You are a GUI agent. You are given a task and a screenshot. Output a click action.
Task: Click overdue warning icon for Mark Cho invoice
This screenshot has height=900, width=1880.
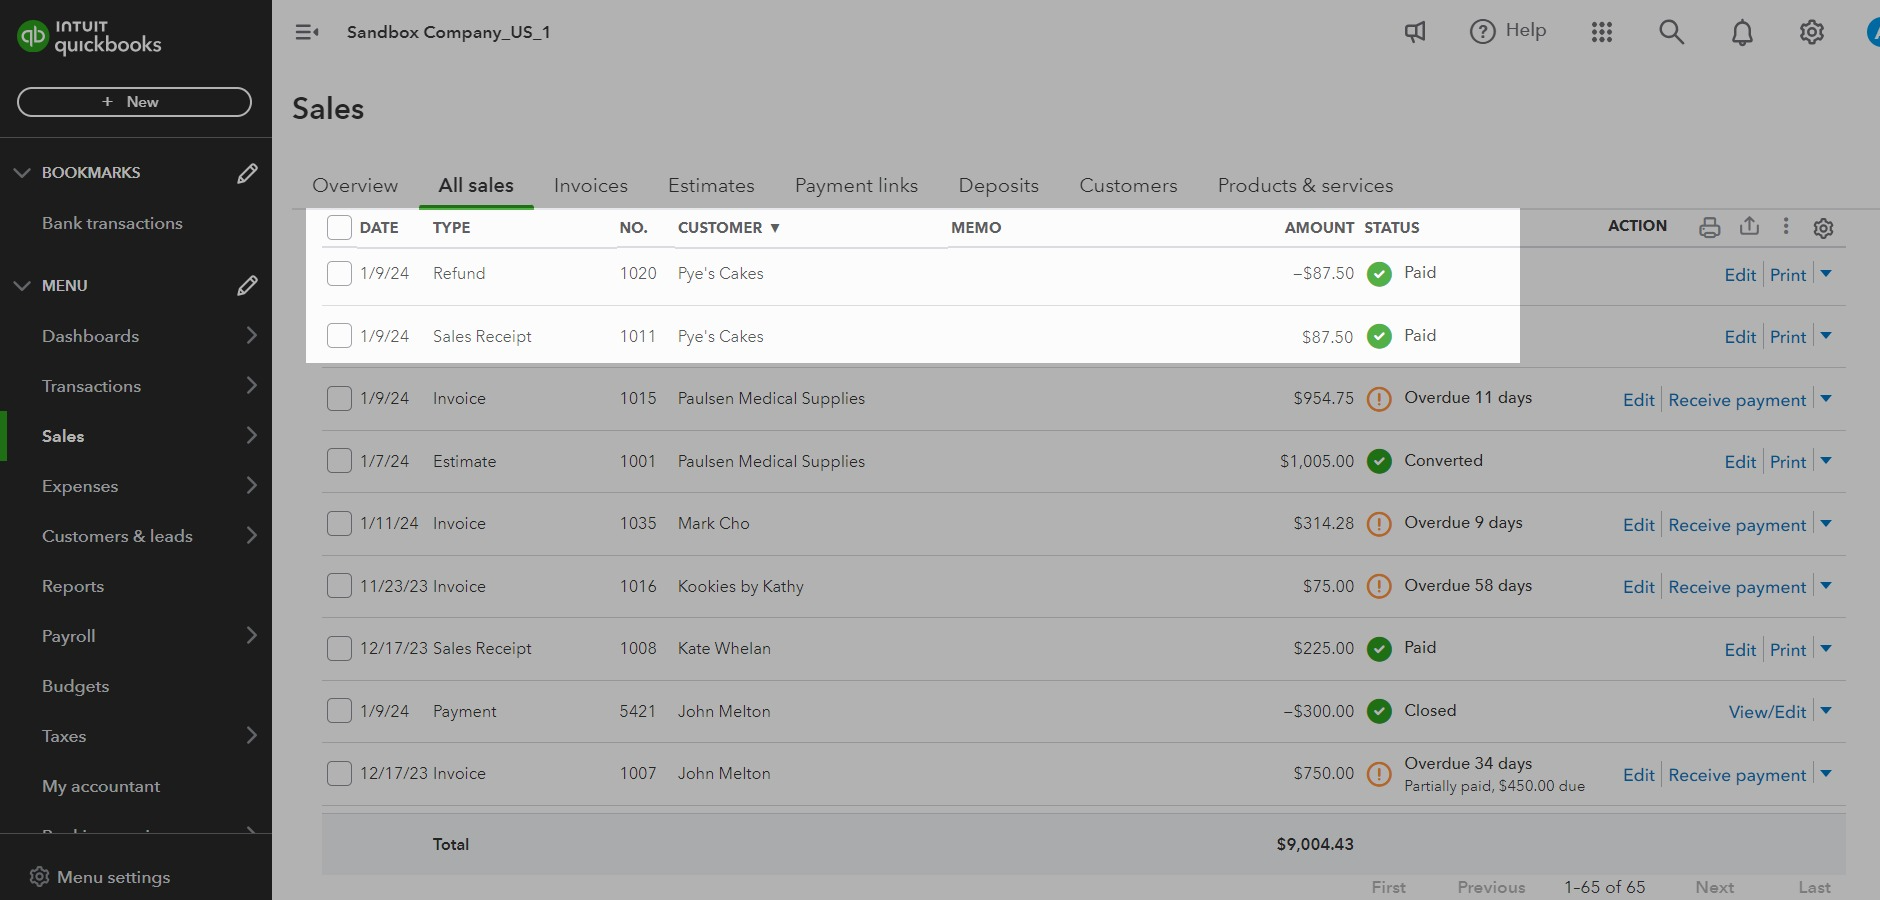coord(1379,524)
